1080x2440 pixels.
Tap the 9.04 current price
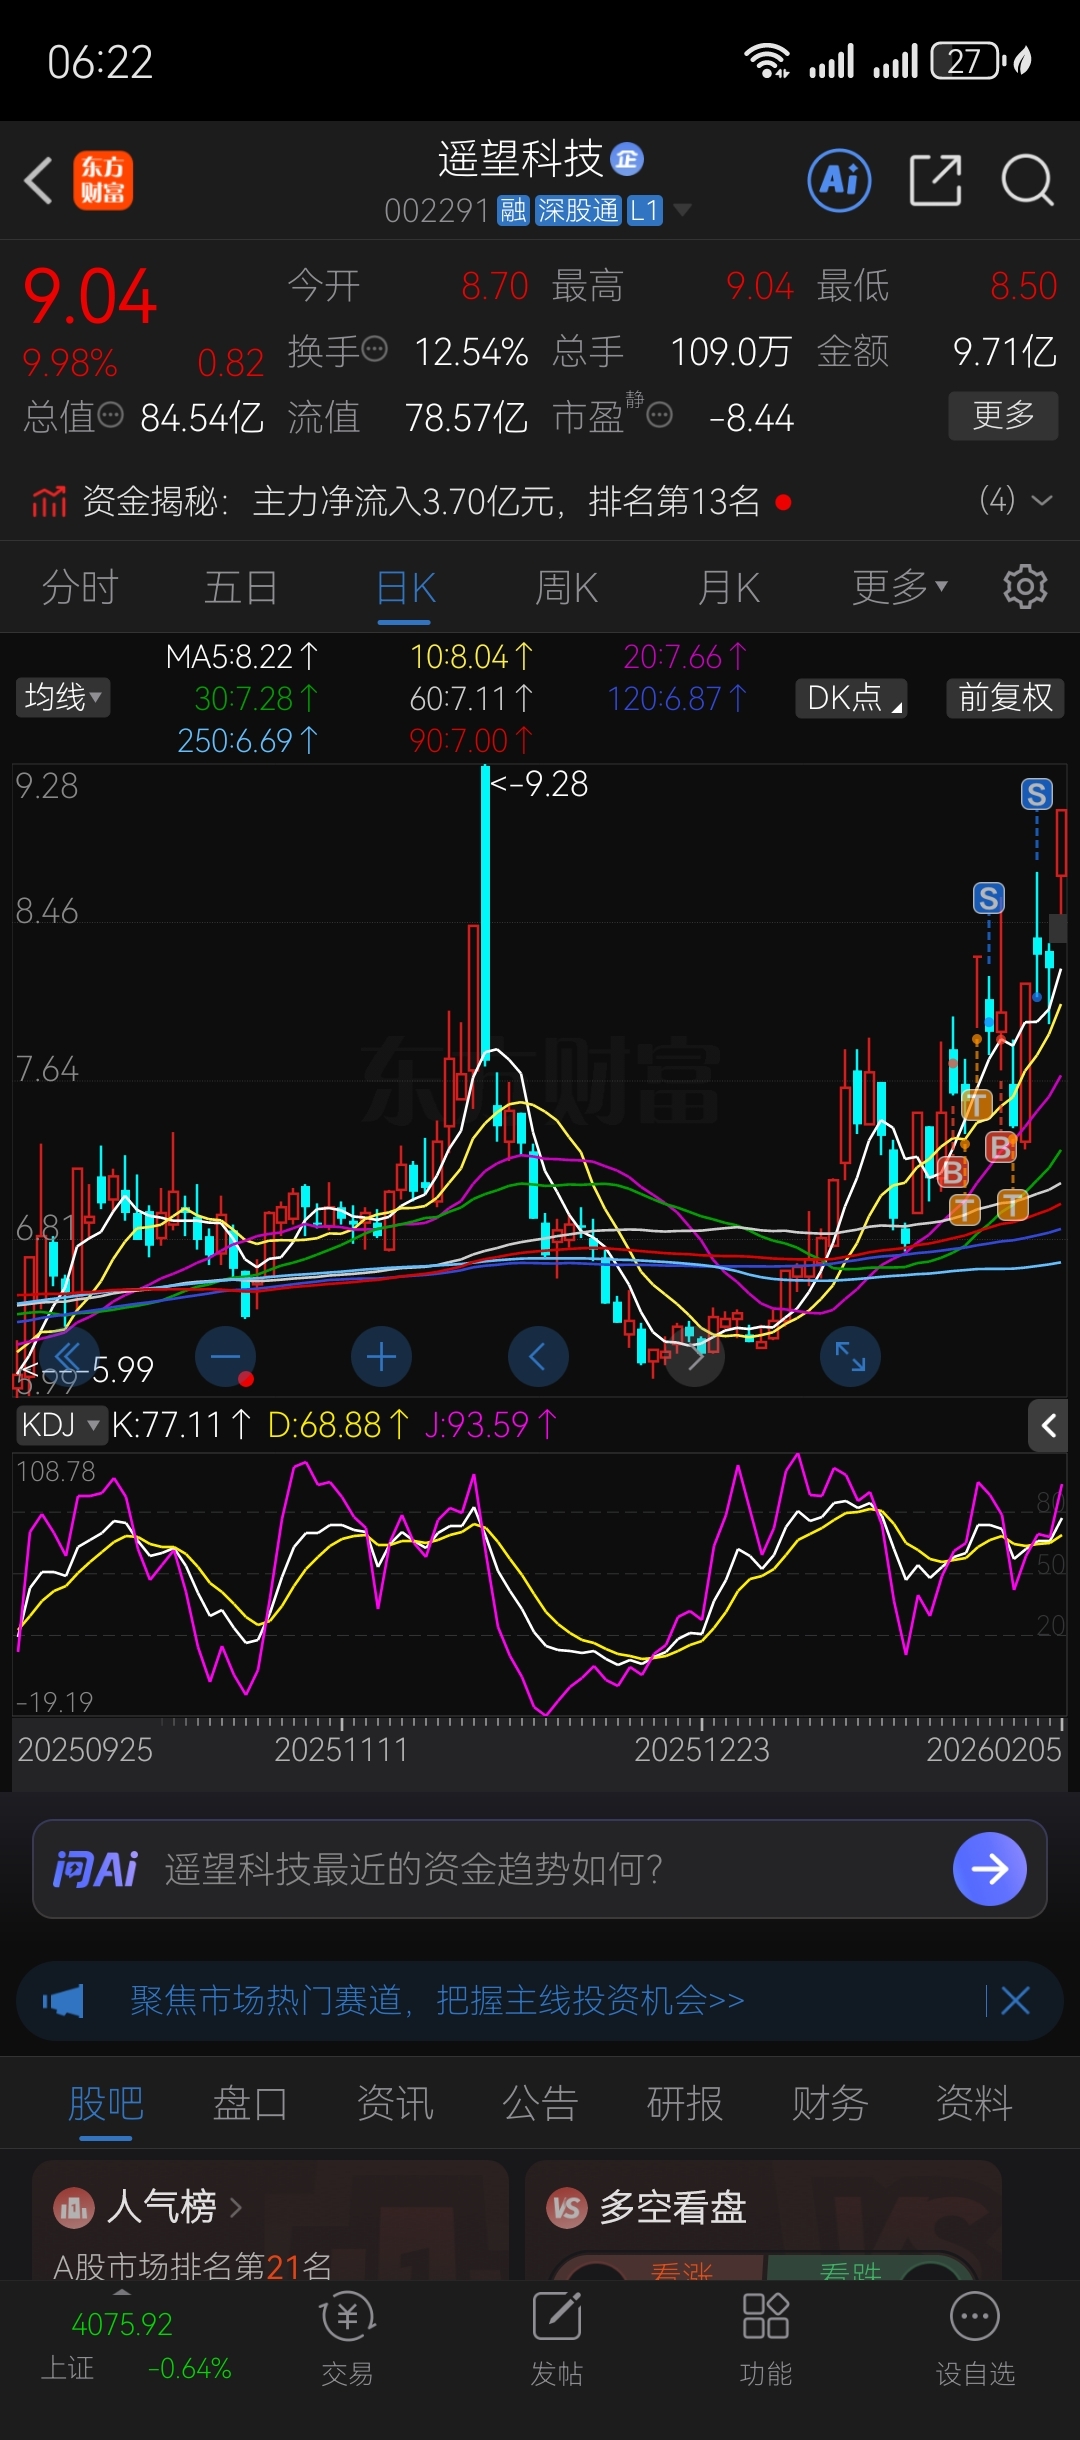pyautogui.click(x=90, y=297)
